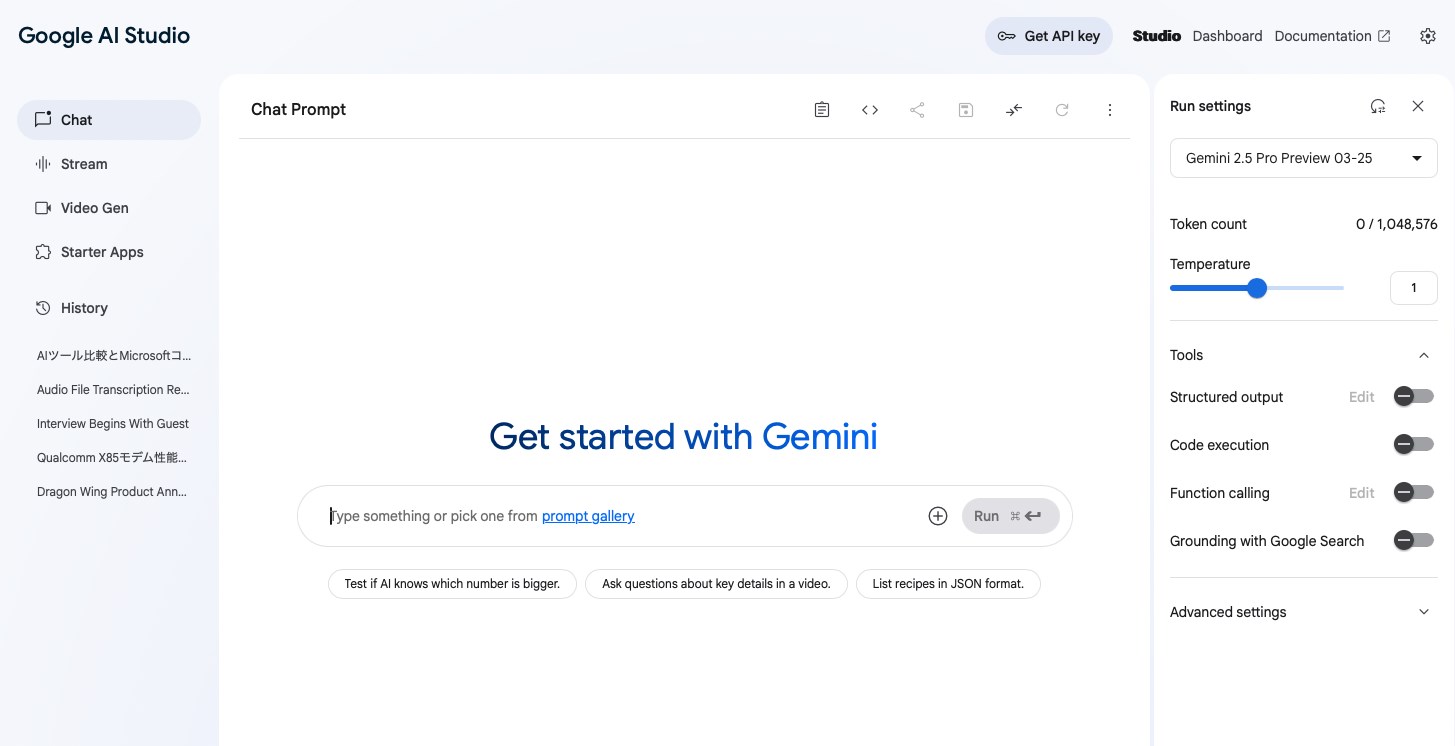Toggle Structured output switch
Image resolution: width=1455 pixels, height=746 pixels.
point(1414,397)
